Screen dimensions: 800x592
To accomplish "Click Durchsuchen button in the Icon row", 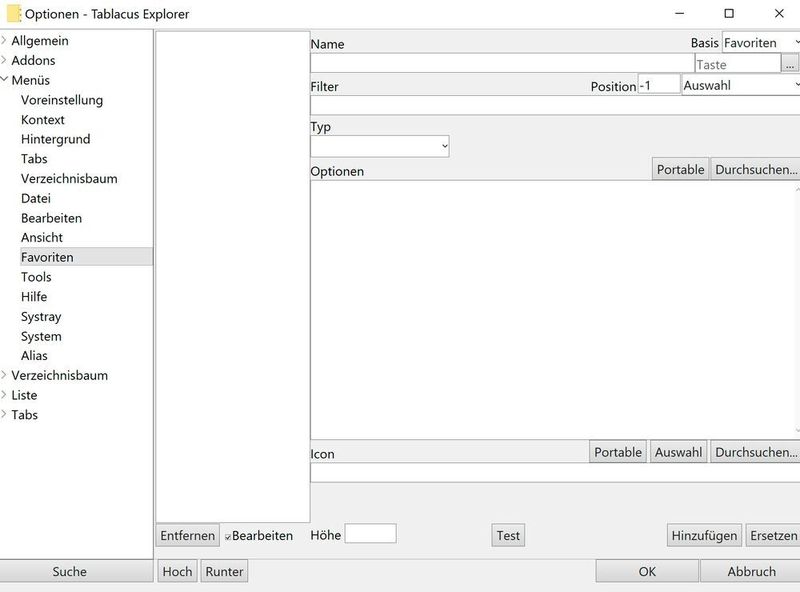I will (x=756, y=452).
